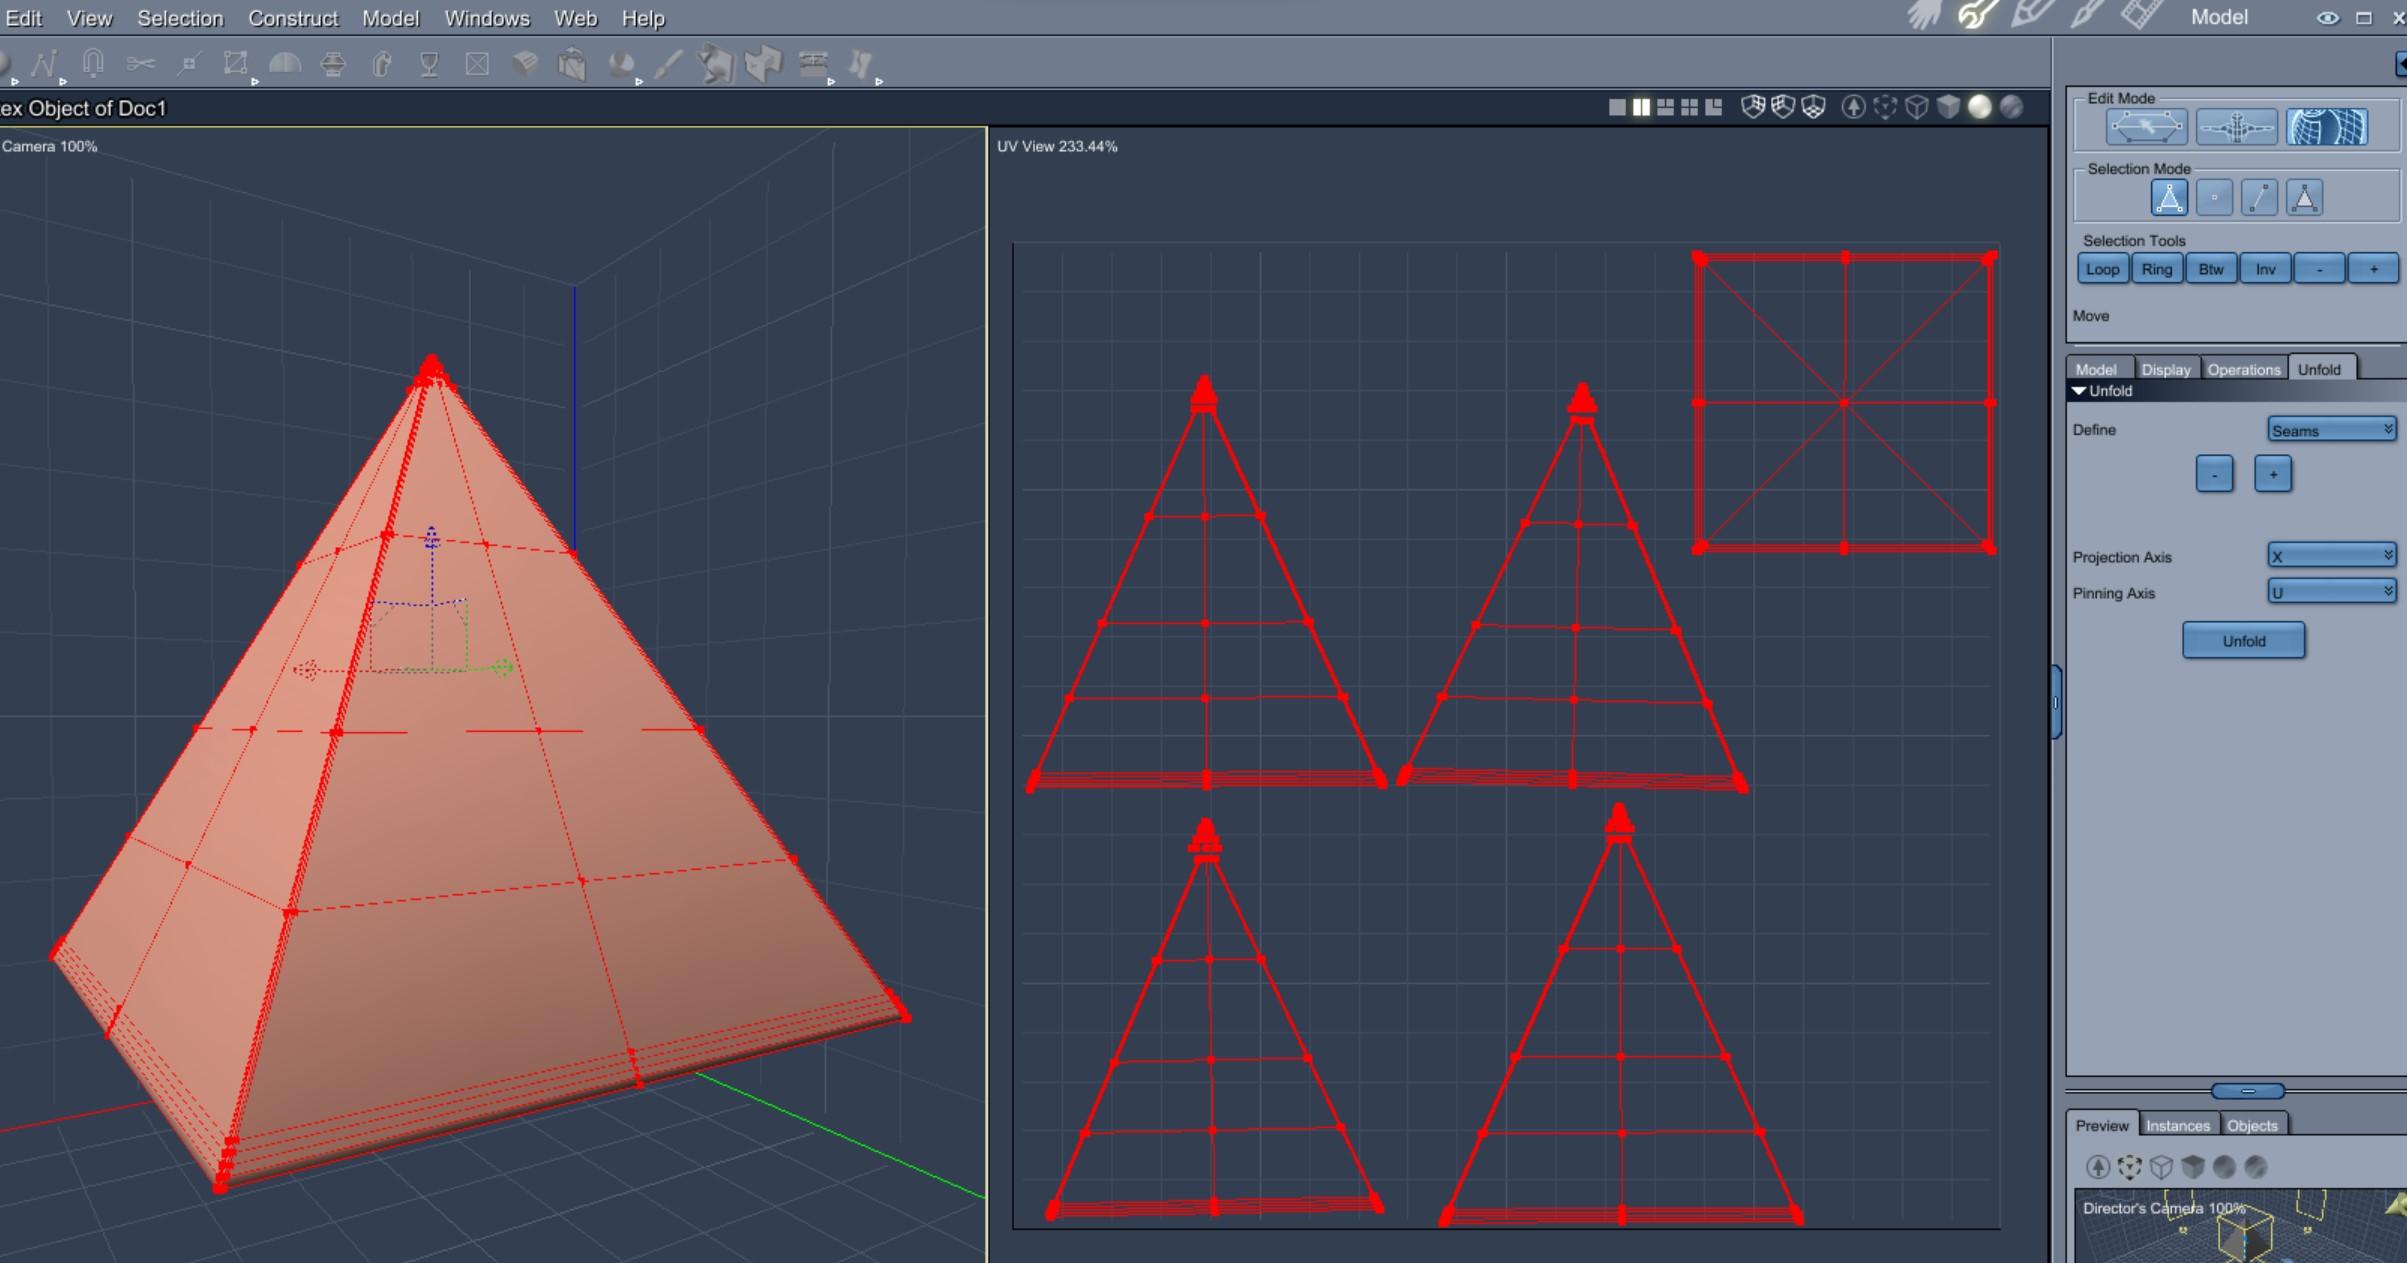2407x1263 pixels.
Task: Collapse the Unfold section triangle
Action: click(2079, 391)
